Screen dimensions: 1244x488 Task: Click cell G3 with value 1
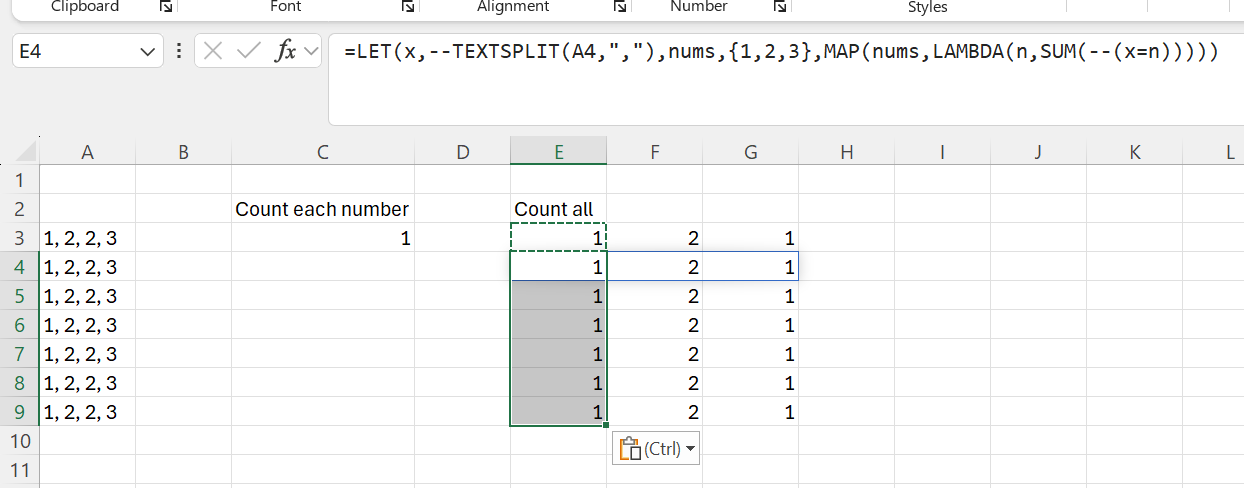[750, 238]
